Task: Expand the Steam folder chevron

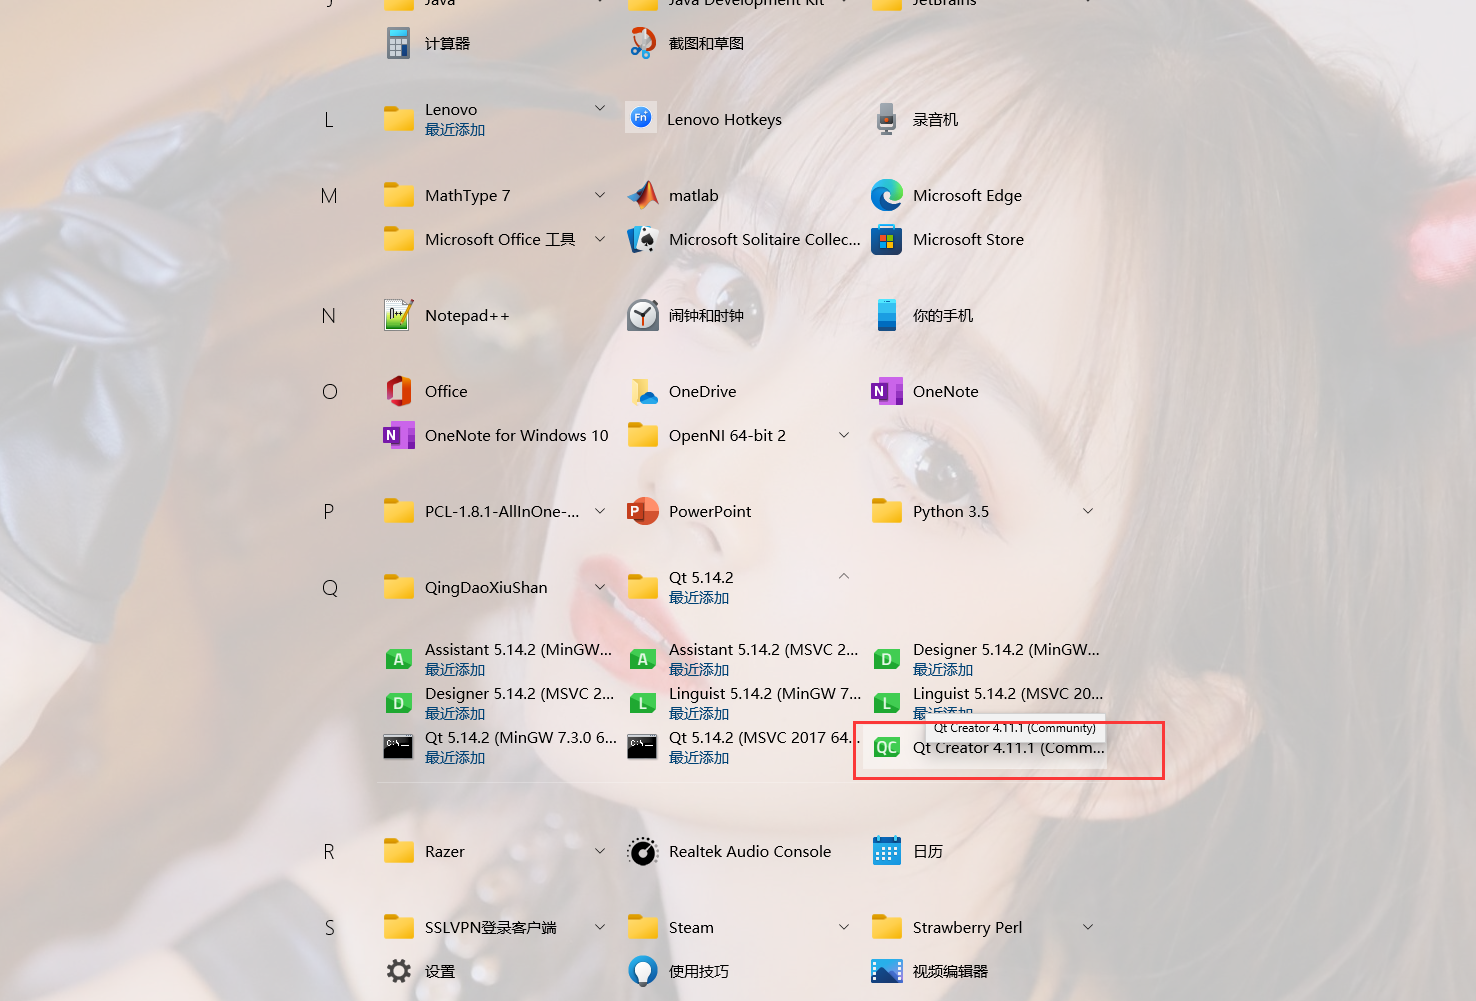Action: [844, 927]
